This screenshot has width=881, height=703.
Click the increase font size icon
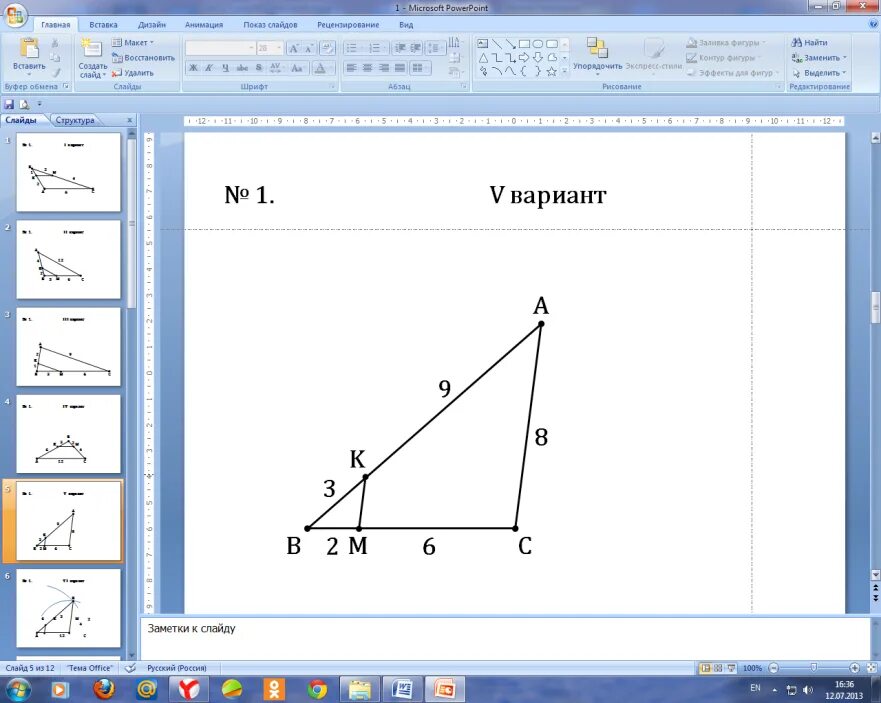point(293,49)
